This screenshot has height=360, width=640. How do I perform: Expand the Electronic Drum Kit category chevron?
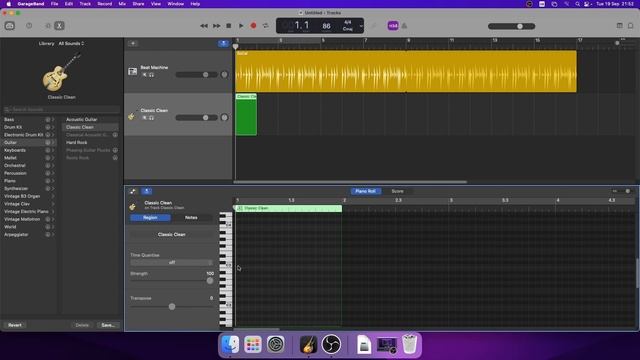tap(53, 135)
